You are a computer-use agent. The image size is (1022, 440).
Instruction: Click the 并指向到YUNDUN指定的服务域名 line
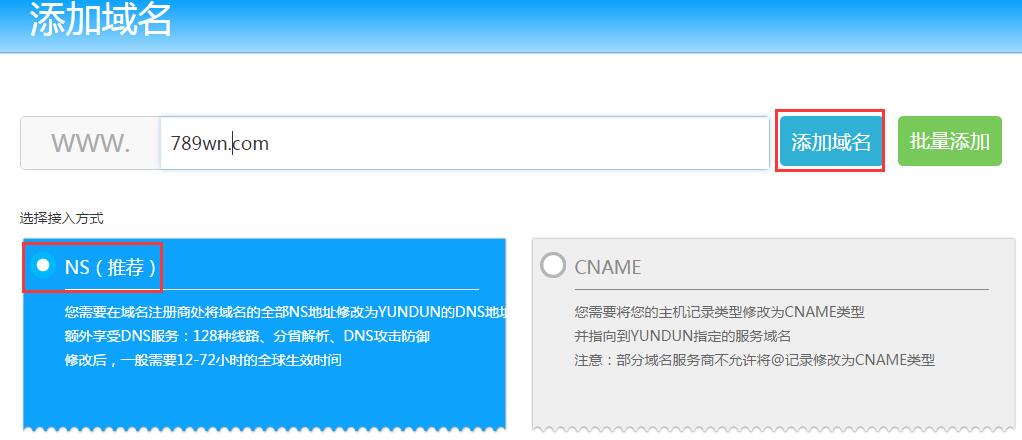(689, 336)
